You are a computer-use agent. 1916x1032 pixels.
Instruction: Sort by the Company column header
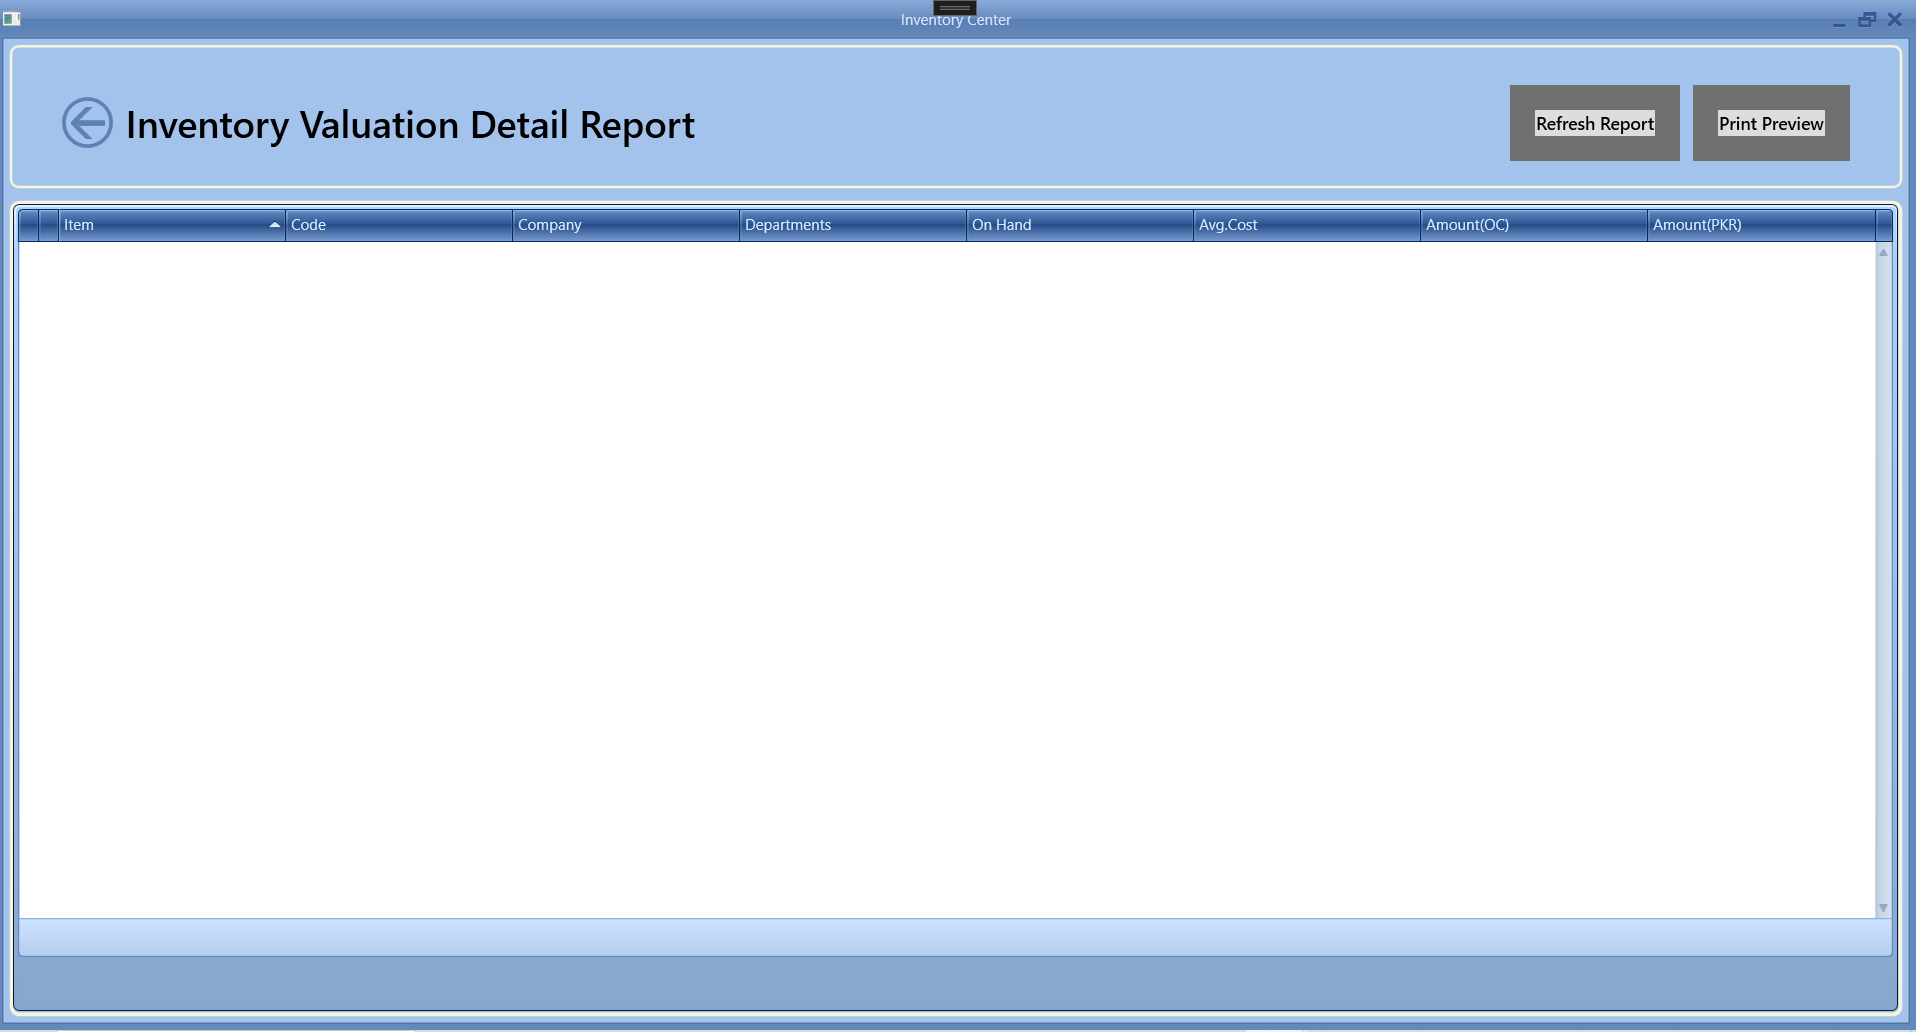coord(626,225)
